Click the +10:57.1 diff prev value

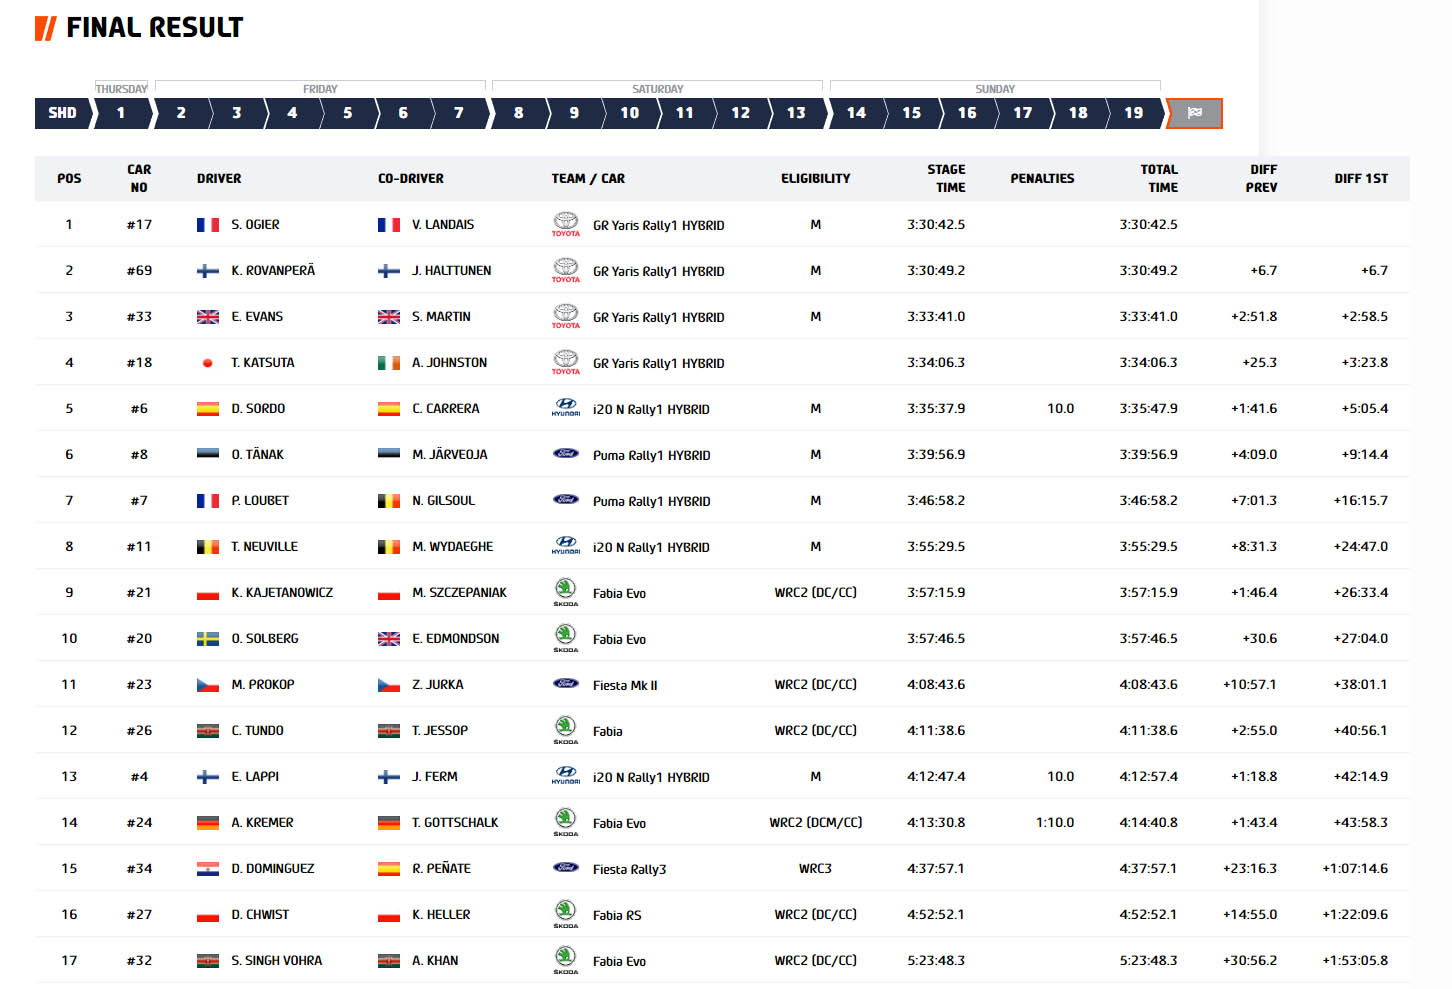point(1250,685)
